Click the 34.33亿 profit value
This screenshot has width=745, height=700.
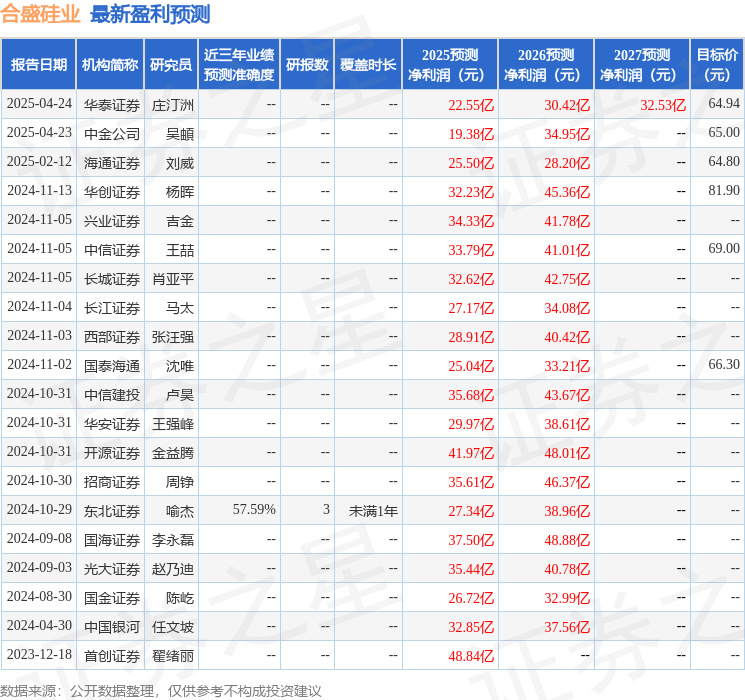[471, 221]
